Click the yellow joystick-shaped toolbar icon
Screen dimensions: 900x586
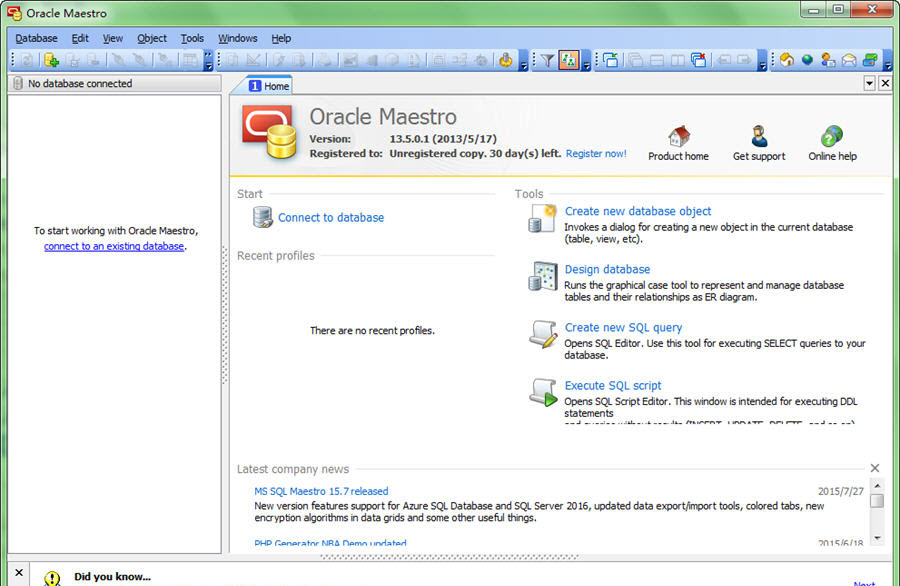click(505, 60)
